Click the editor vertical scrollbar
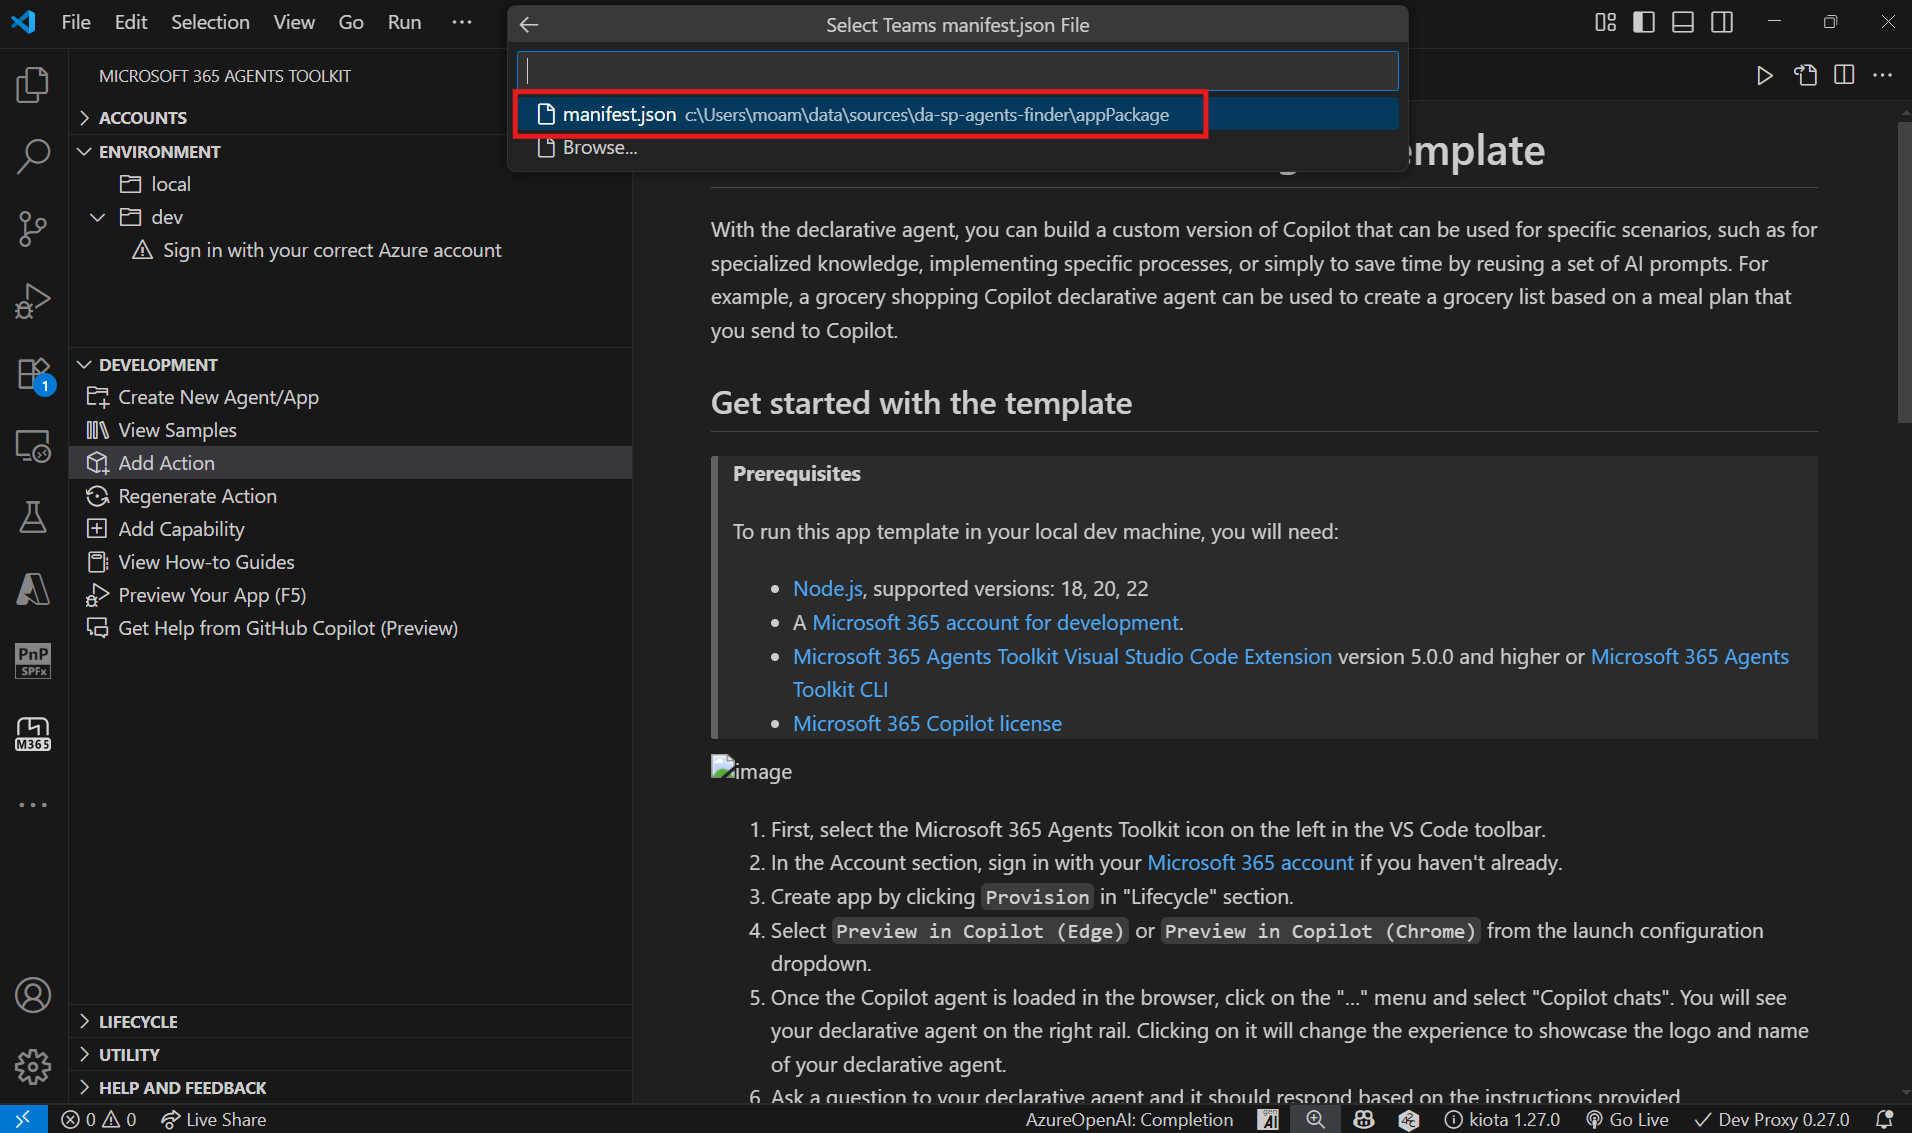The height and width of the screenshot is (1133, 1912). tap(1904, 272)
